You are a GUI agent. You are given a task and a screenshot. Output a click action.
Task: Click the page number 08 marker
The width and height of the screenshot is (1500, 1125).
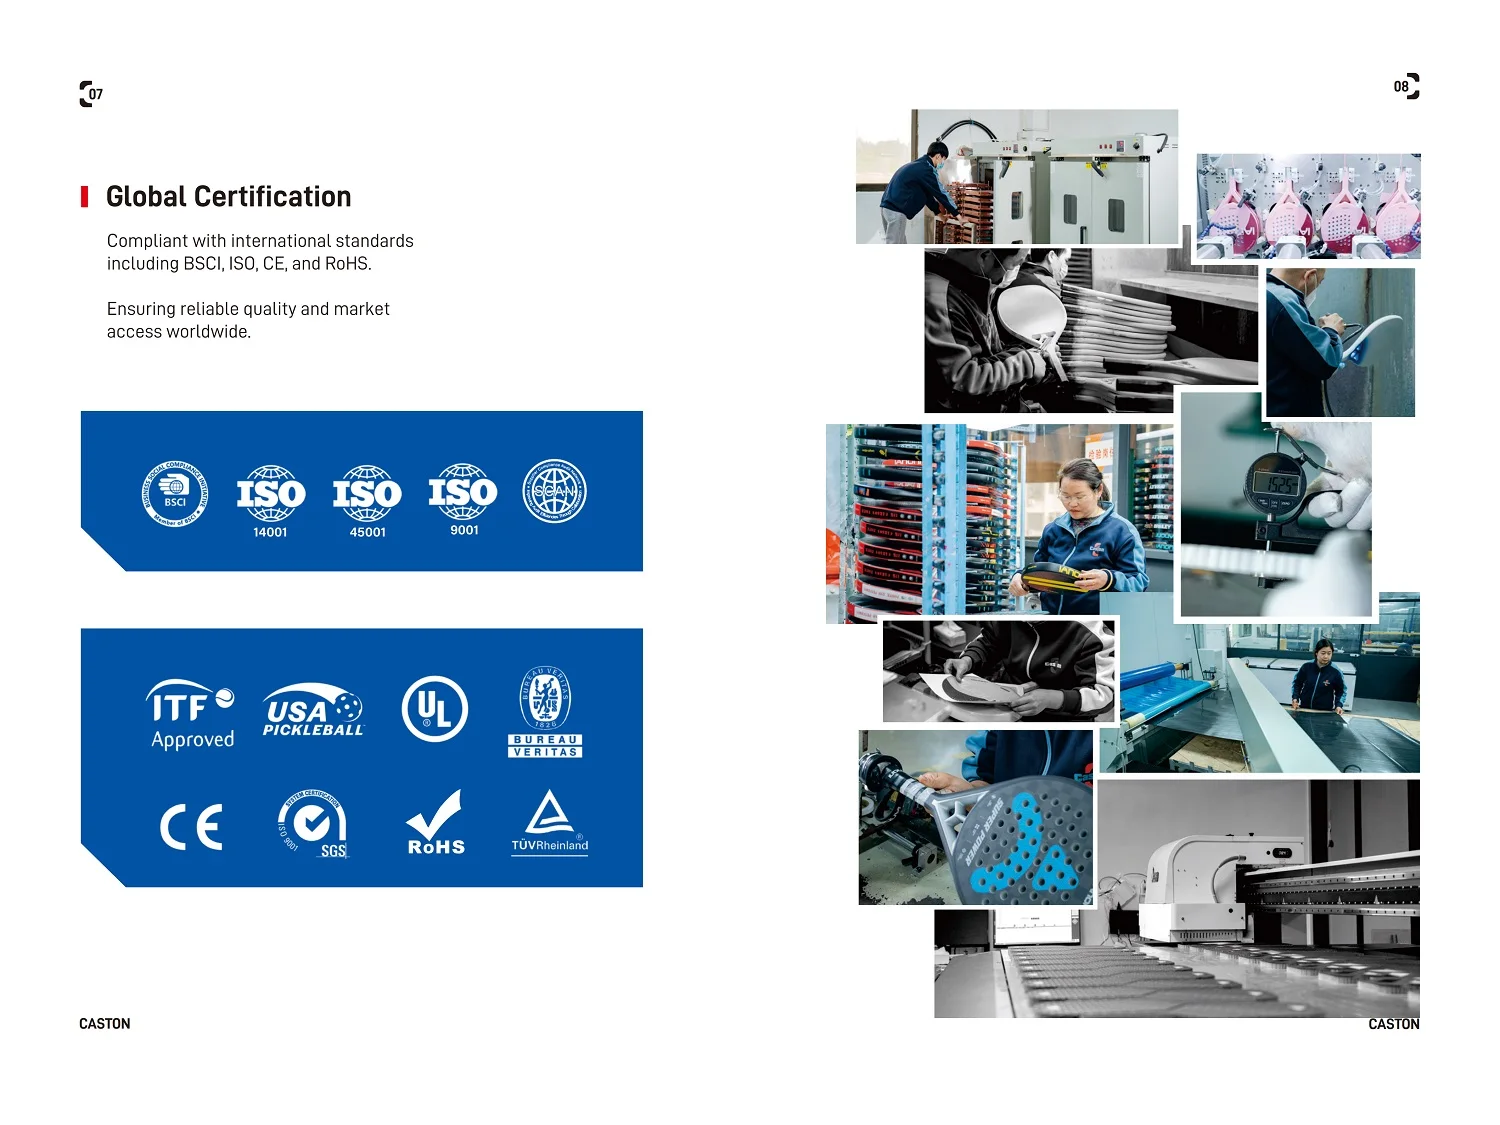coord(1407,86)
